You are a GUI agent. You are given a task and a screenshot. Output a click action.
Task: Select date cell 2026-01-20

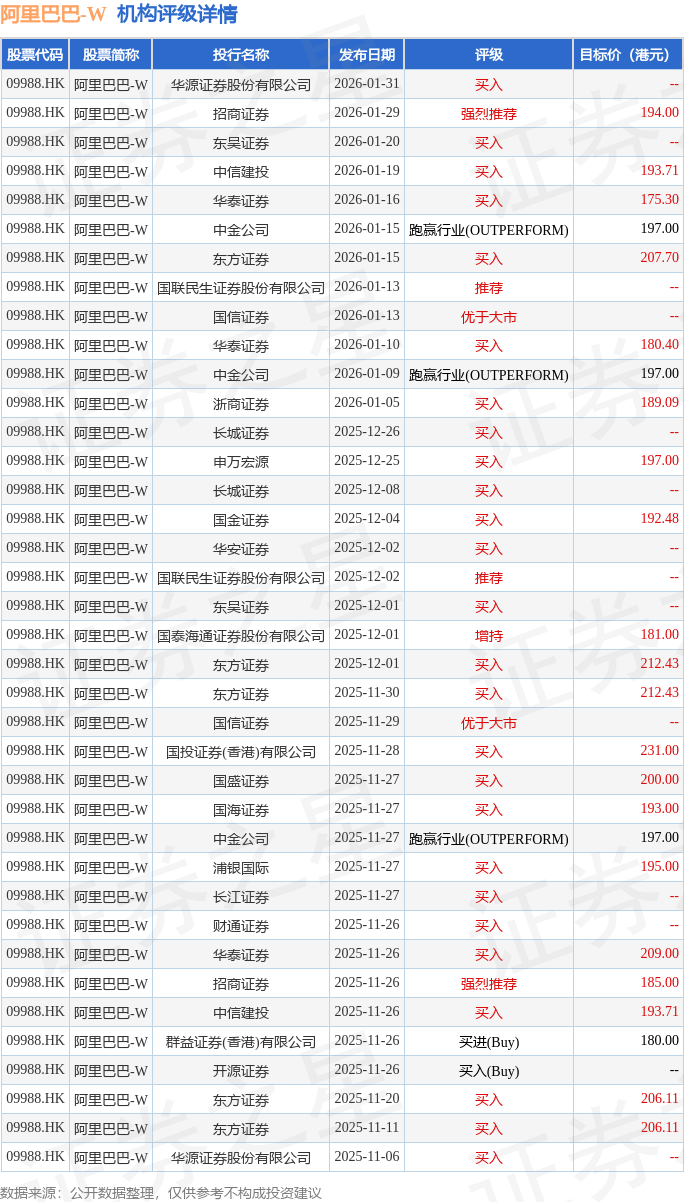tap(367, 142)
